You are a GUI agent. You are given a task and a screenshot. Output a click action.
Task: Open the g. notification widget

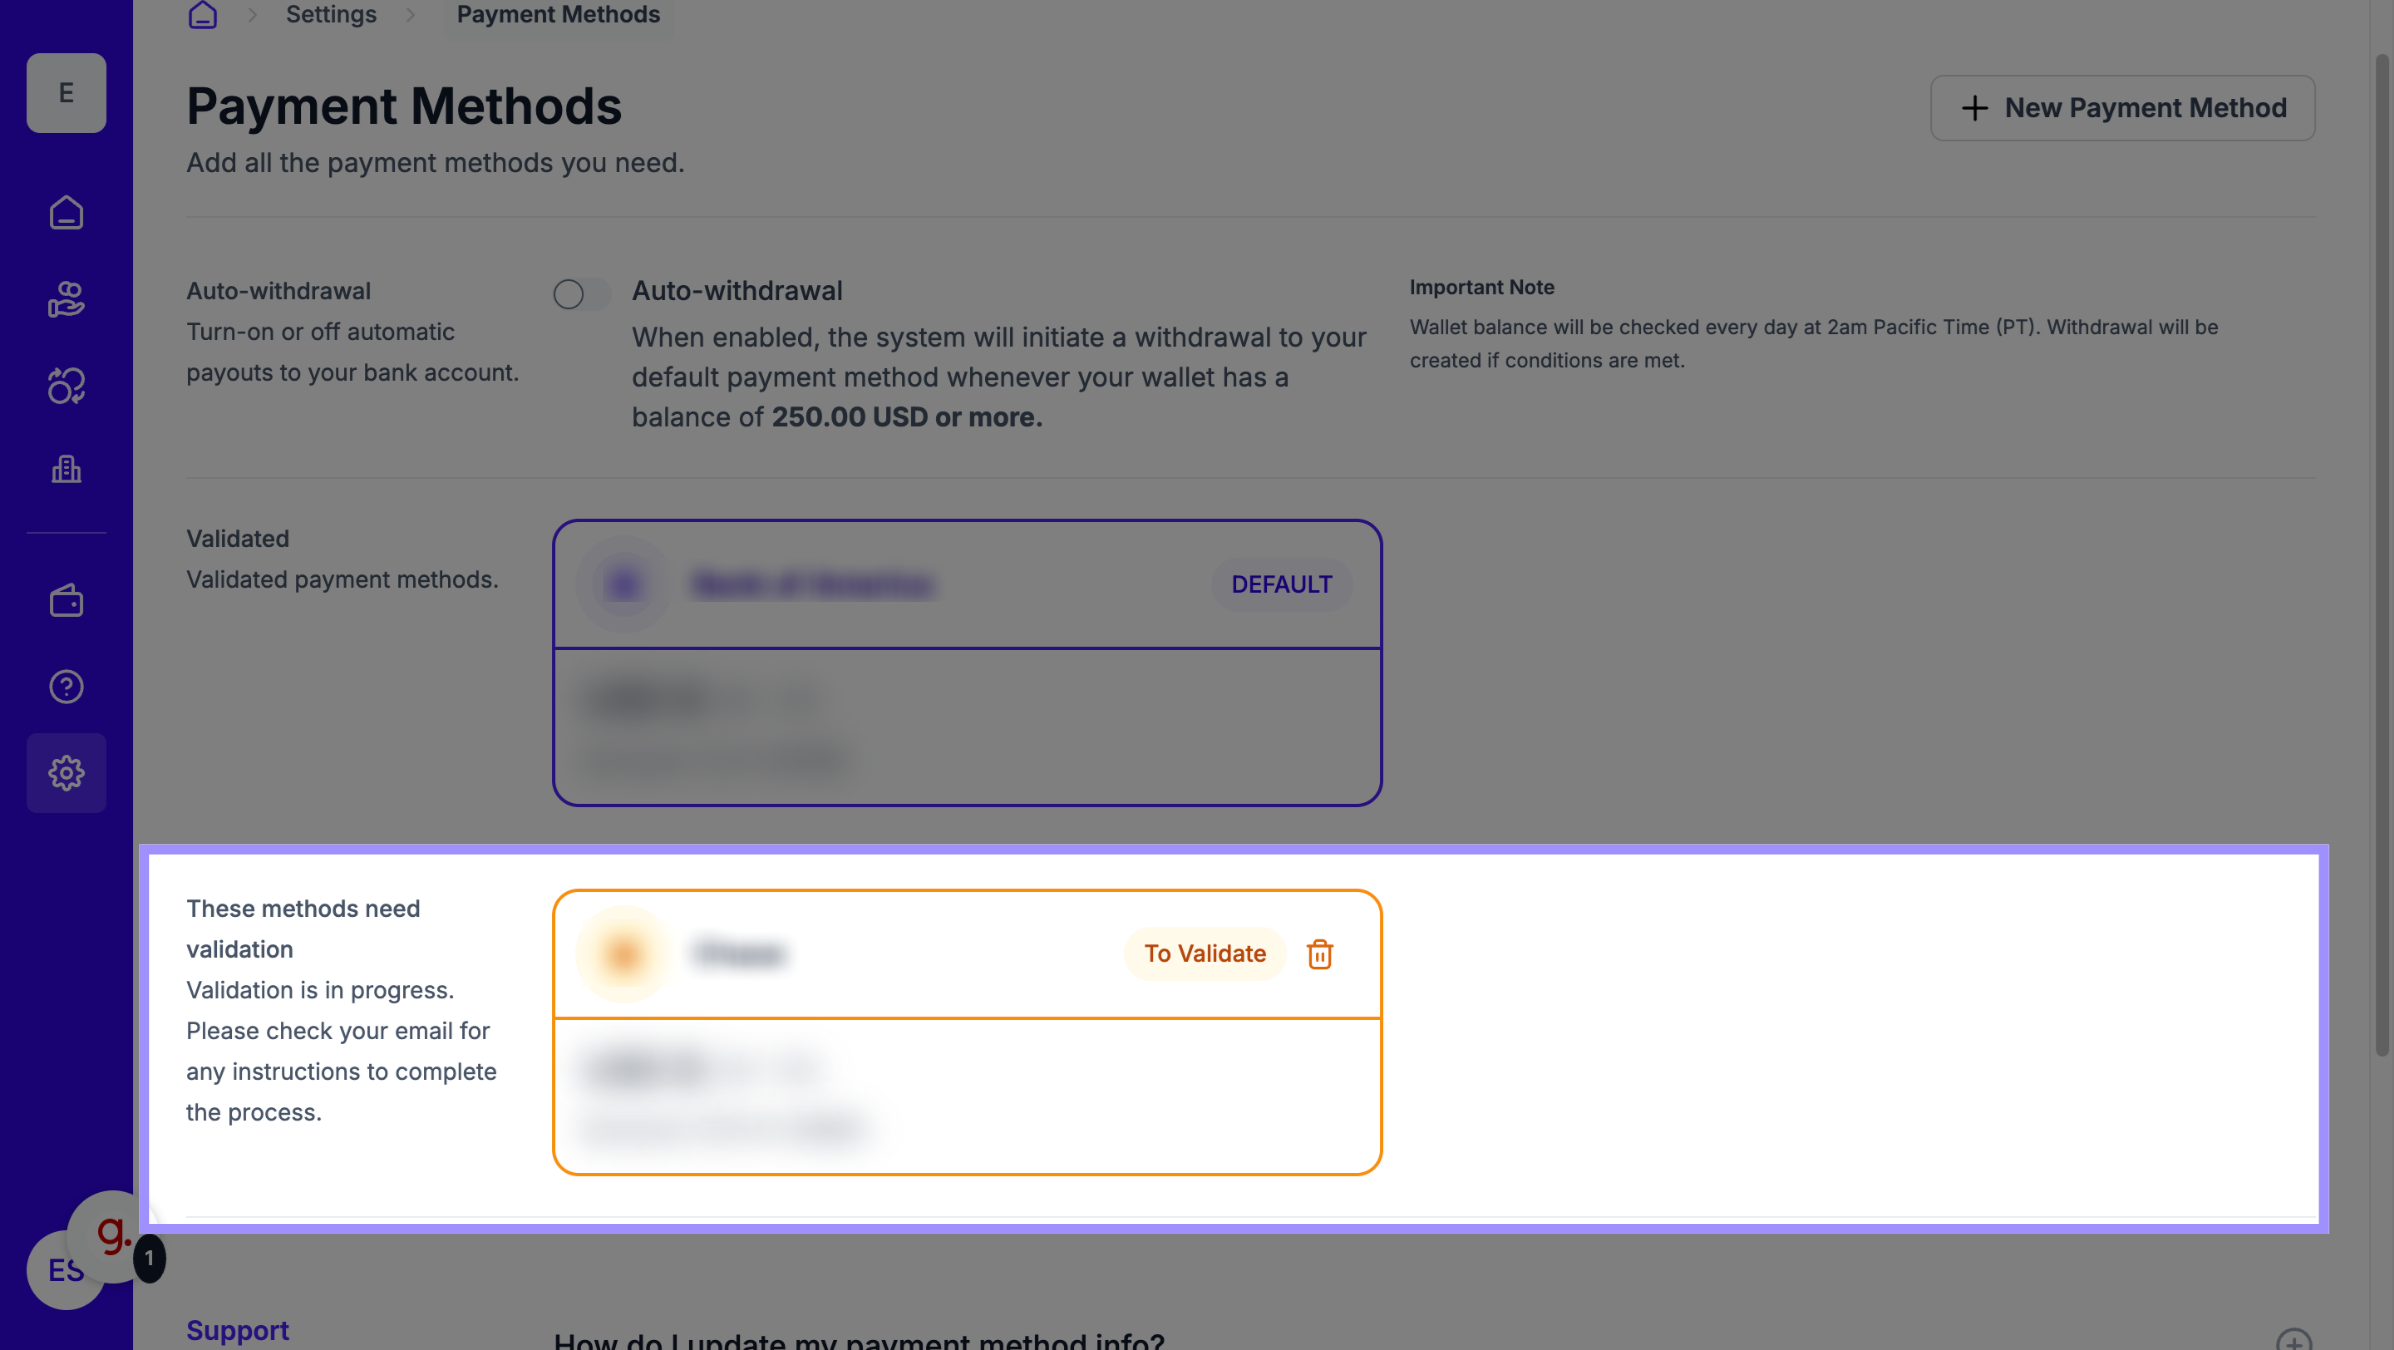pos(113,1236)
